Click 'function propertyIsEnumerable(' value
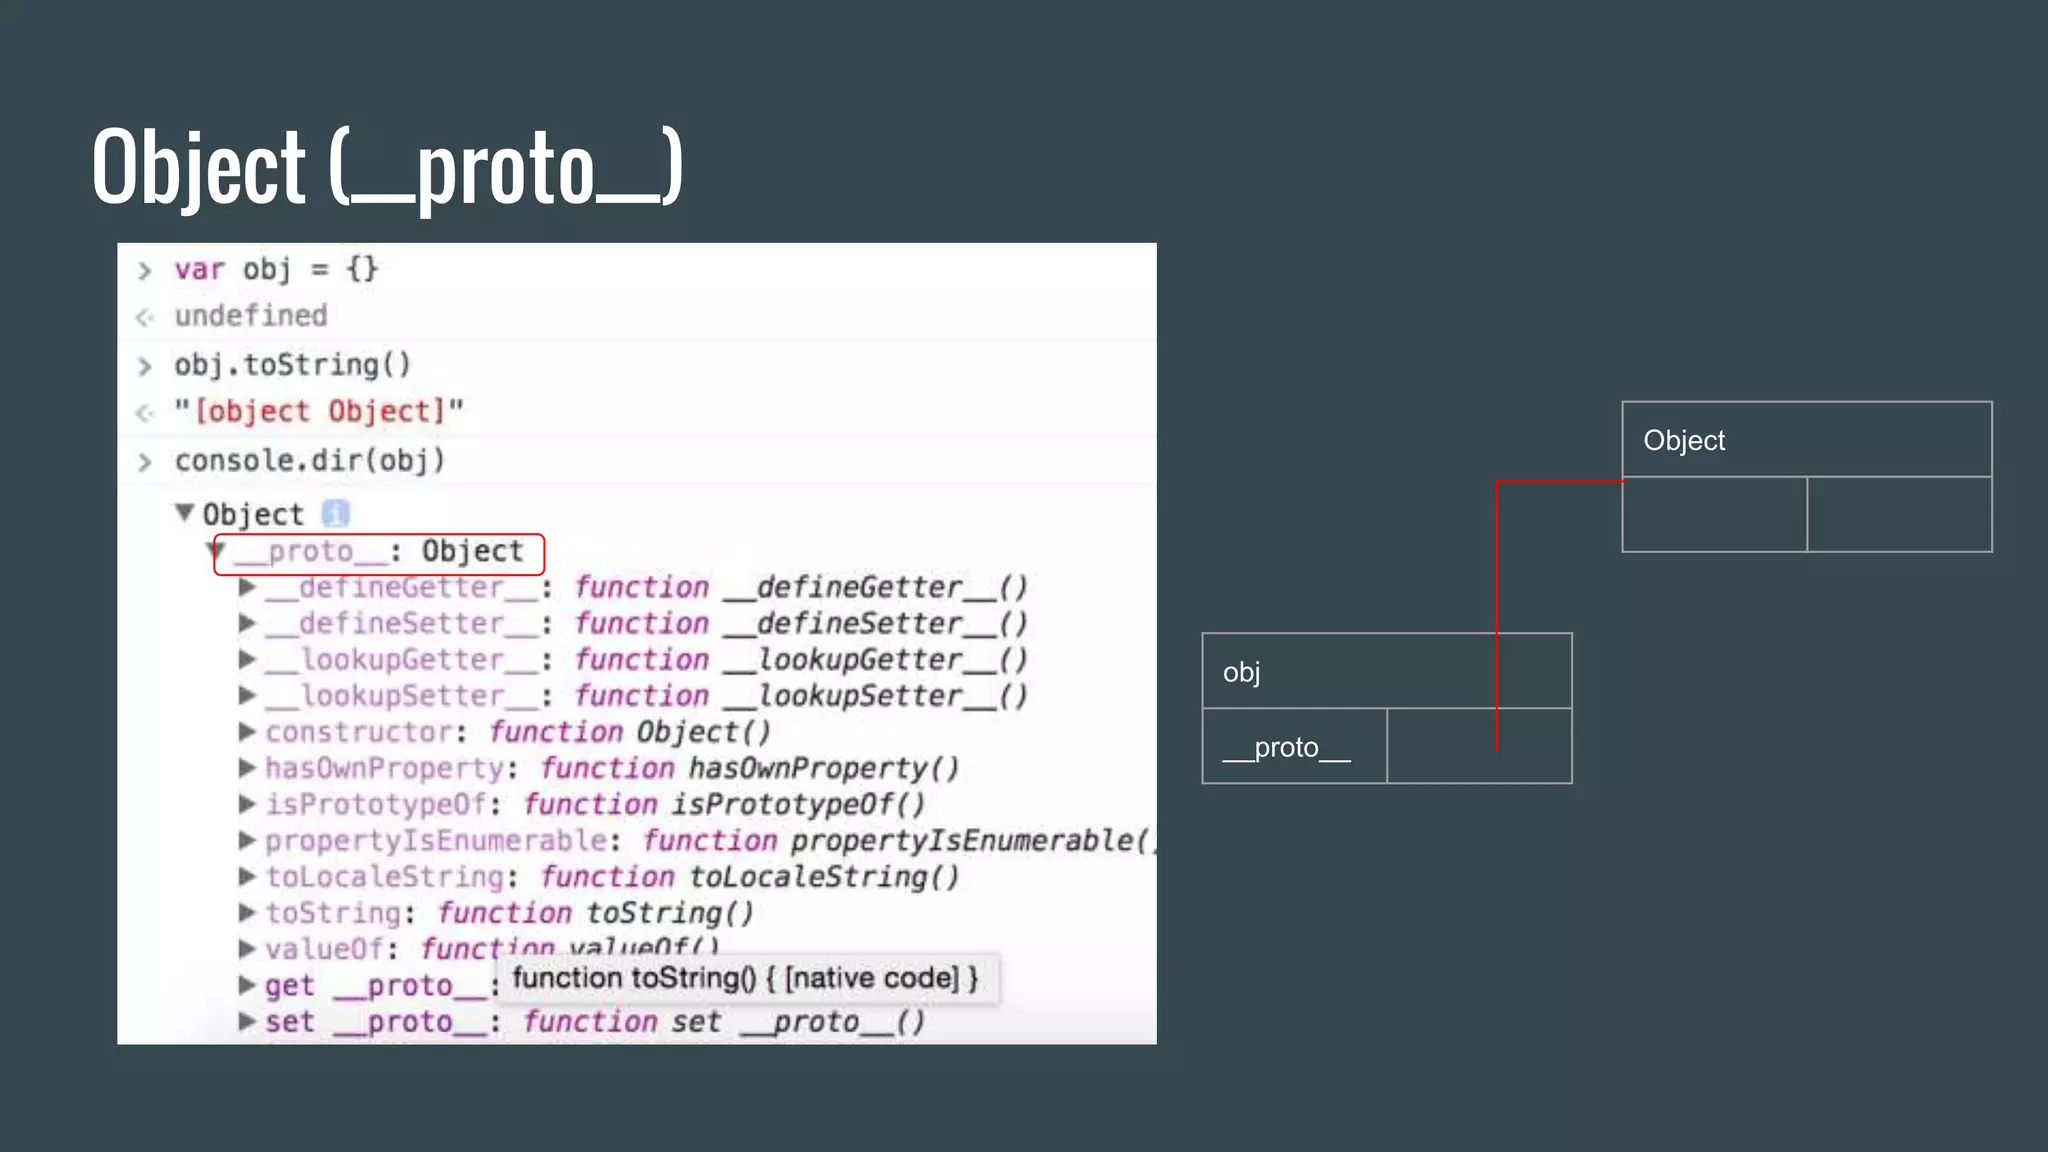The image size is (2048, 1152). (898, 840)
